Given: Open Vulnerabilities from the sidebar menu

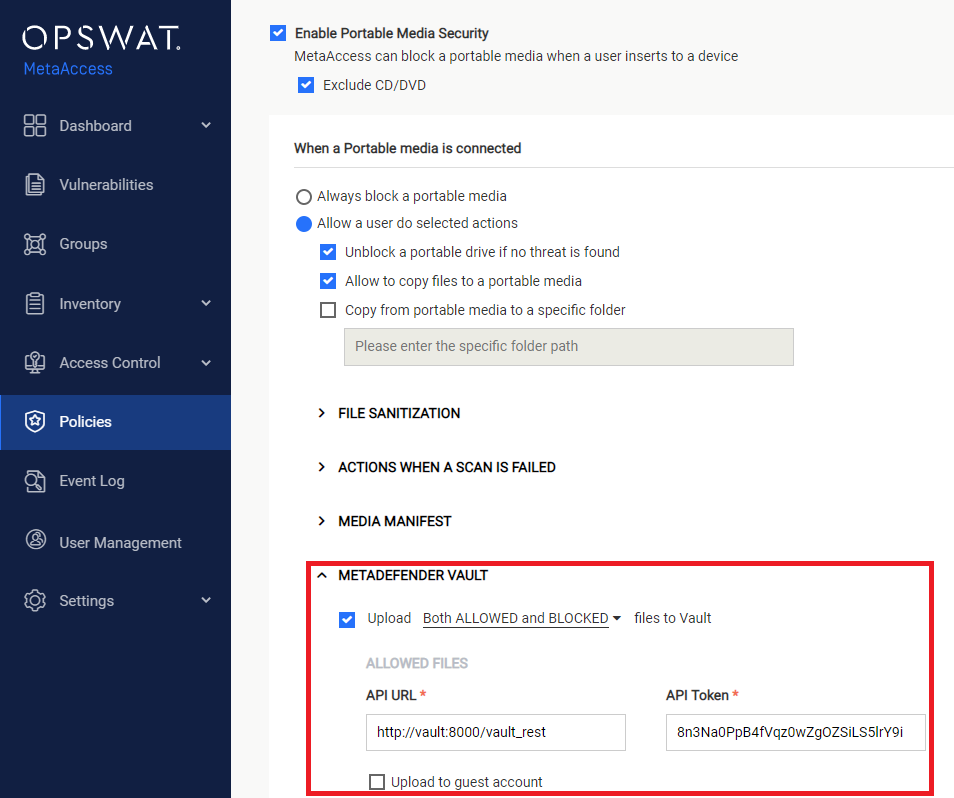Looking at the screenshot, I should click(x=105, y=184).
